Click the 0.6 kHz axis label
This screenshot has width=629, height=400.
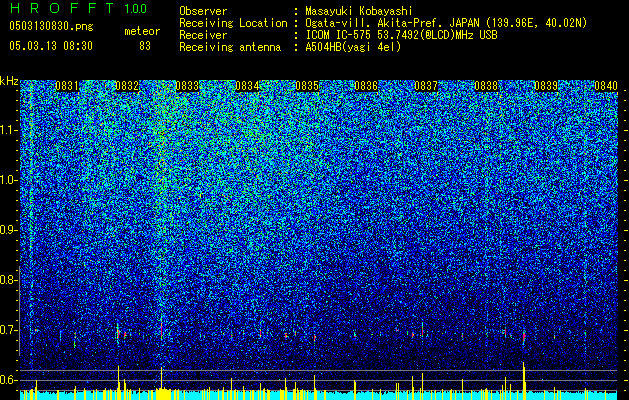coord(9,380)
